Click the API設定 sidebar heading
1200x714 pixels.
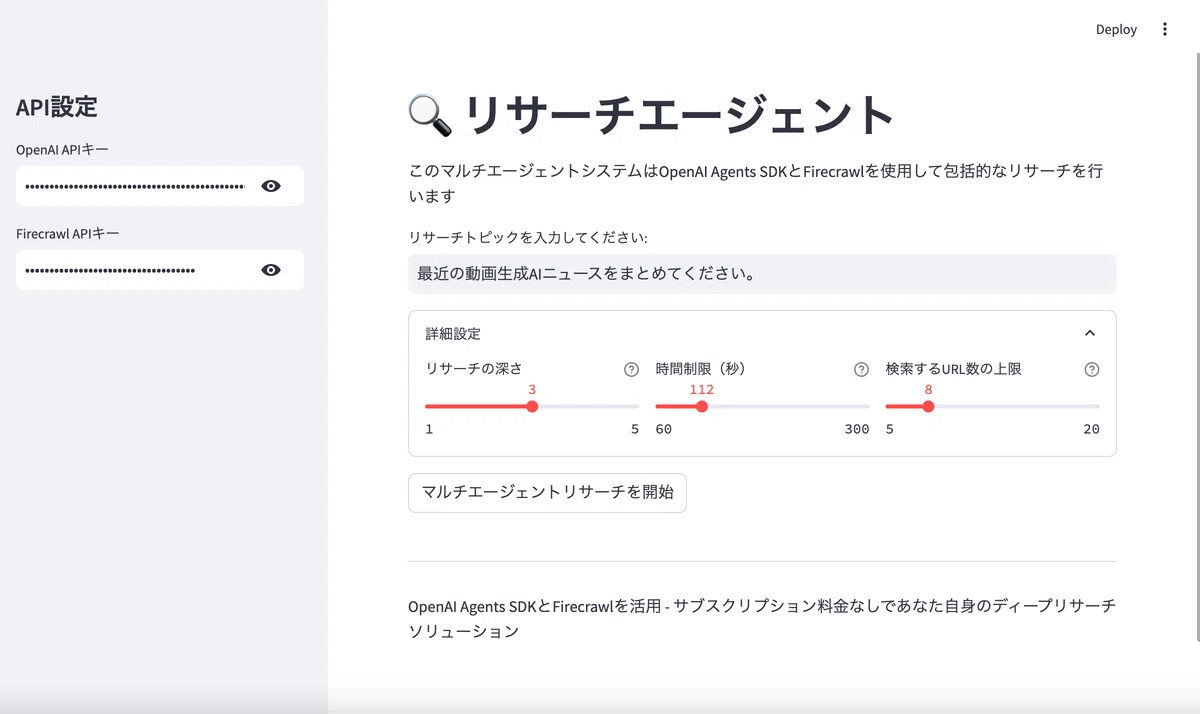point(57,107)
